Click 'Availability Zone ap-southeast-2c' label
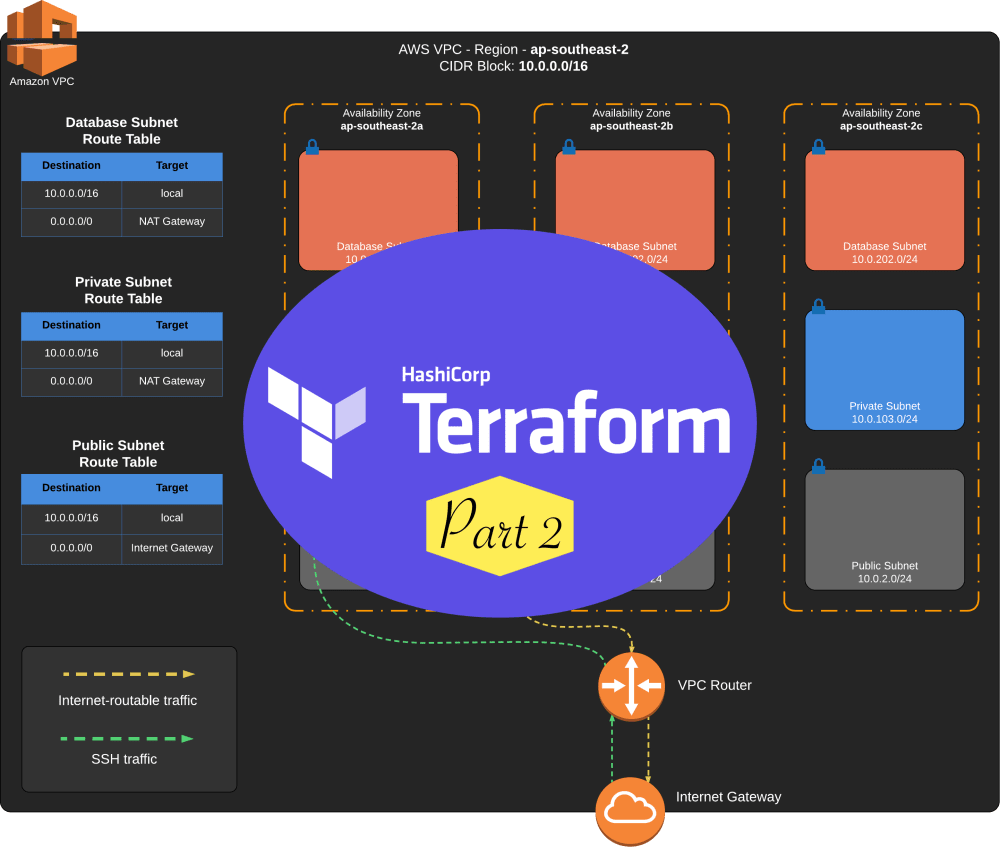 (881, 119)
